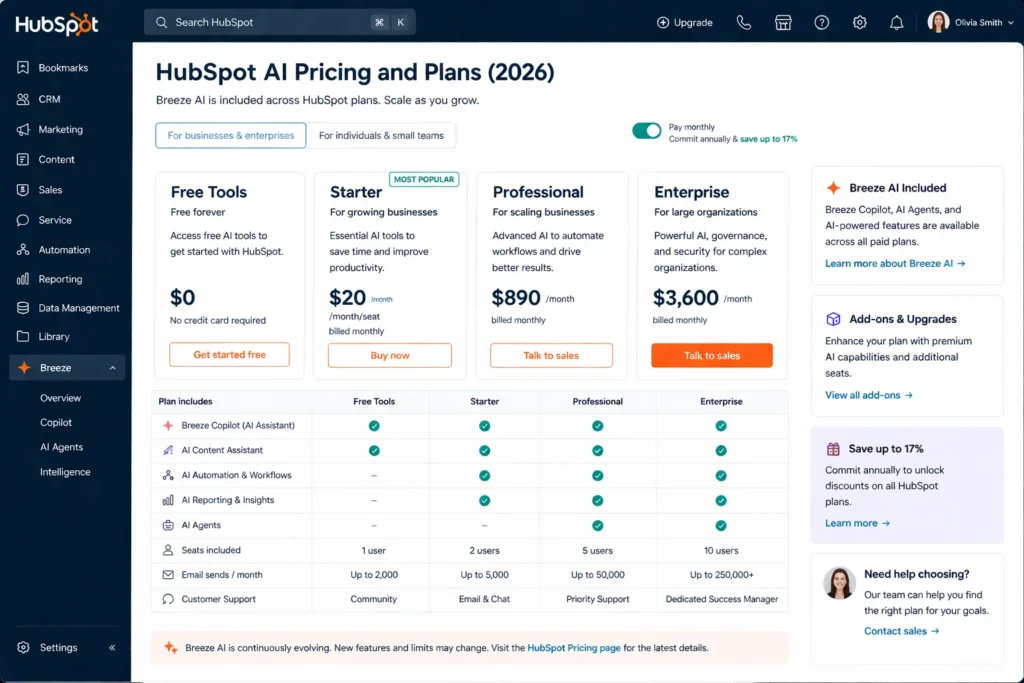Open Marketing in the sidebar
The height and width of the screenshot is (683, 1024).
point(60,129)
